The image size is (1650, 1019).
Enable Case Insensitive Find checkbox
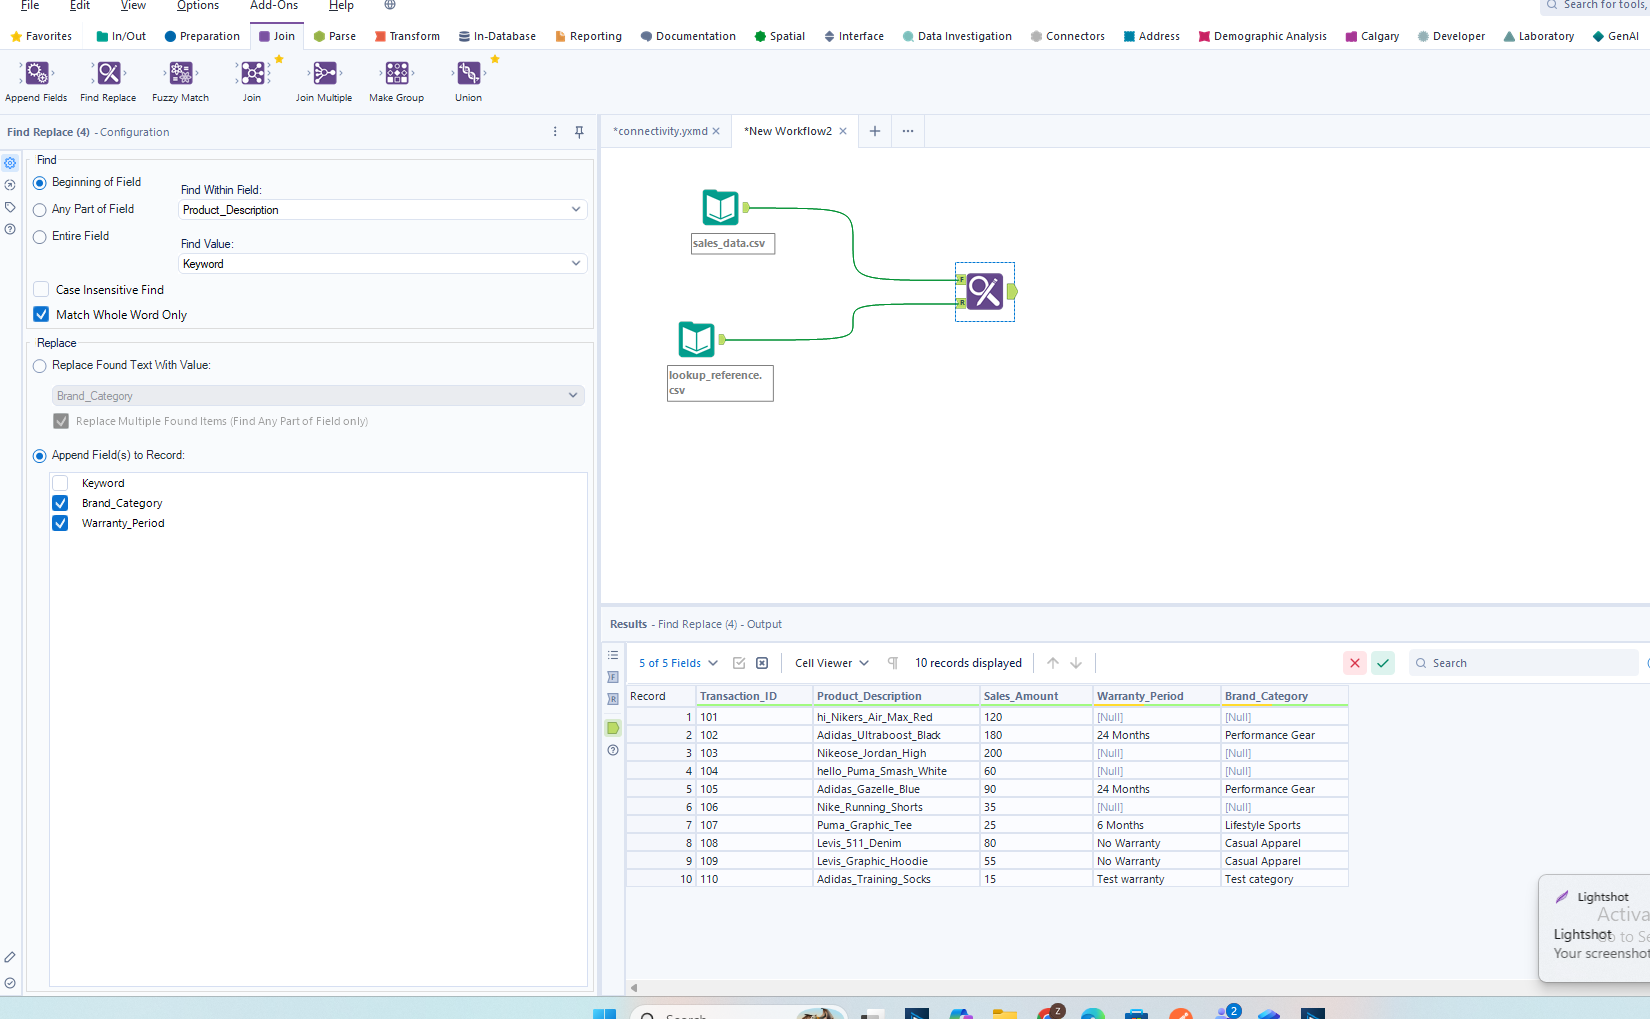(x=42, y=290)
